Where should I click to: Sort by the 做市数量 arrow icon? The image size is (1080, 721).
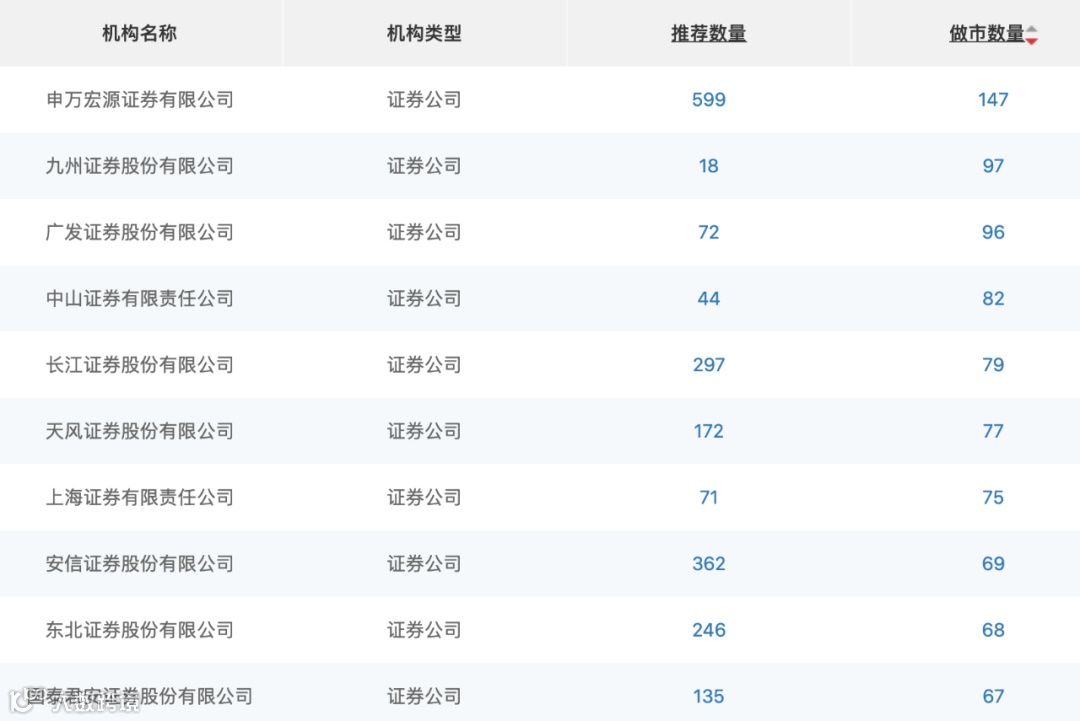(x=1031, y=34)
